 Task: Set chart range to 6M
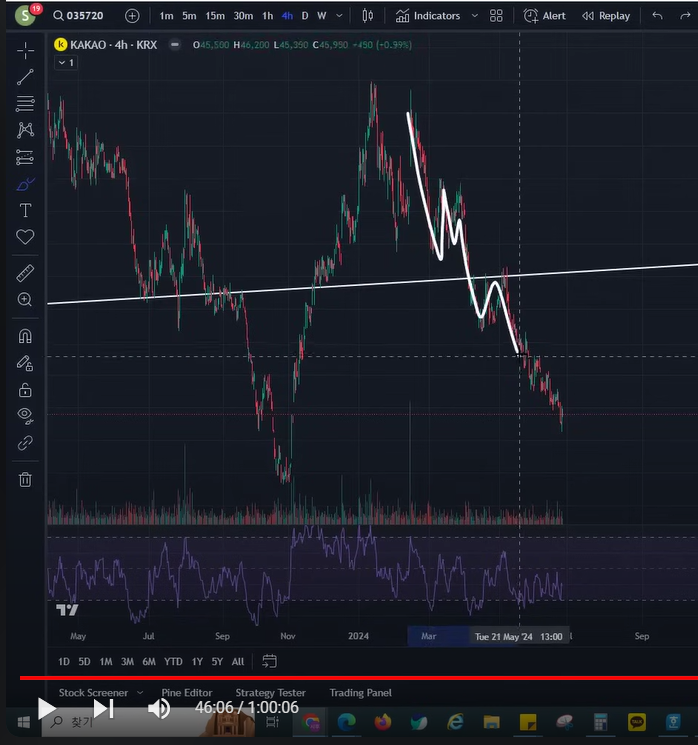pos(149,661)
